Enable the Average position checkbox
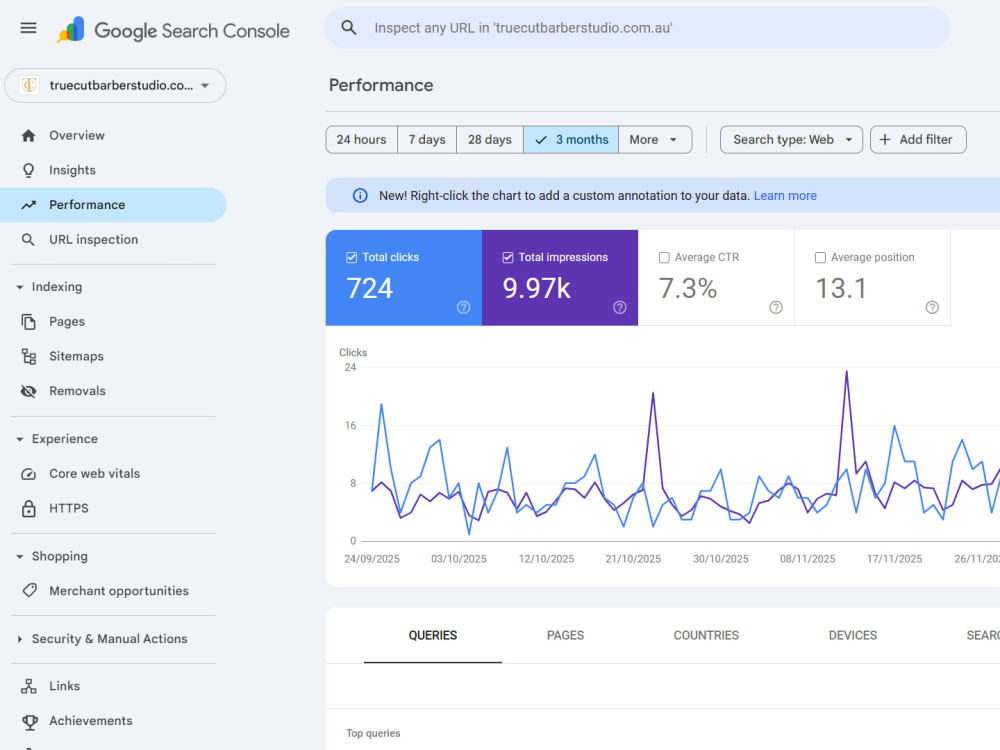This screenshot has width=1000, height=750. click(x=820, y=258)
